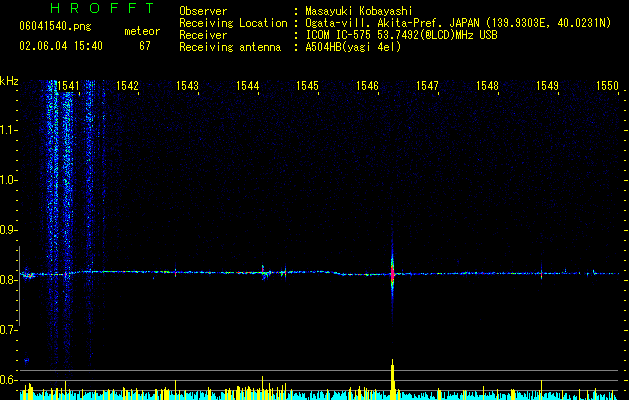
Task: Click the Receiving antenna label
Action: click(230, 47)
